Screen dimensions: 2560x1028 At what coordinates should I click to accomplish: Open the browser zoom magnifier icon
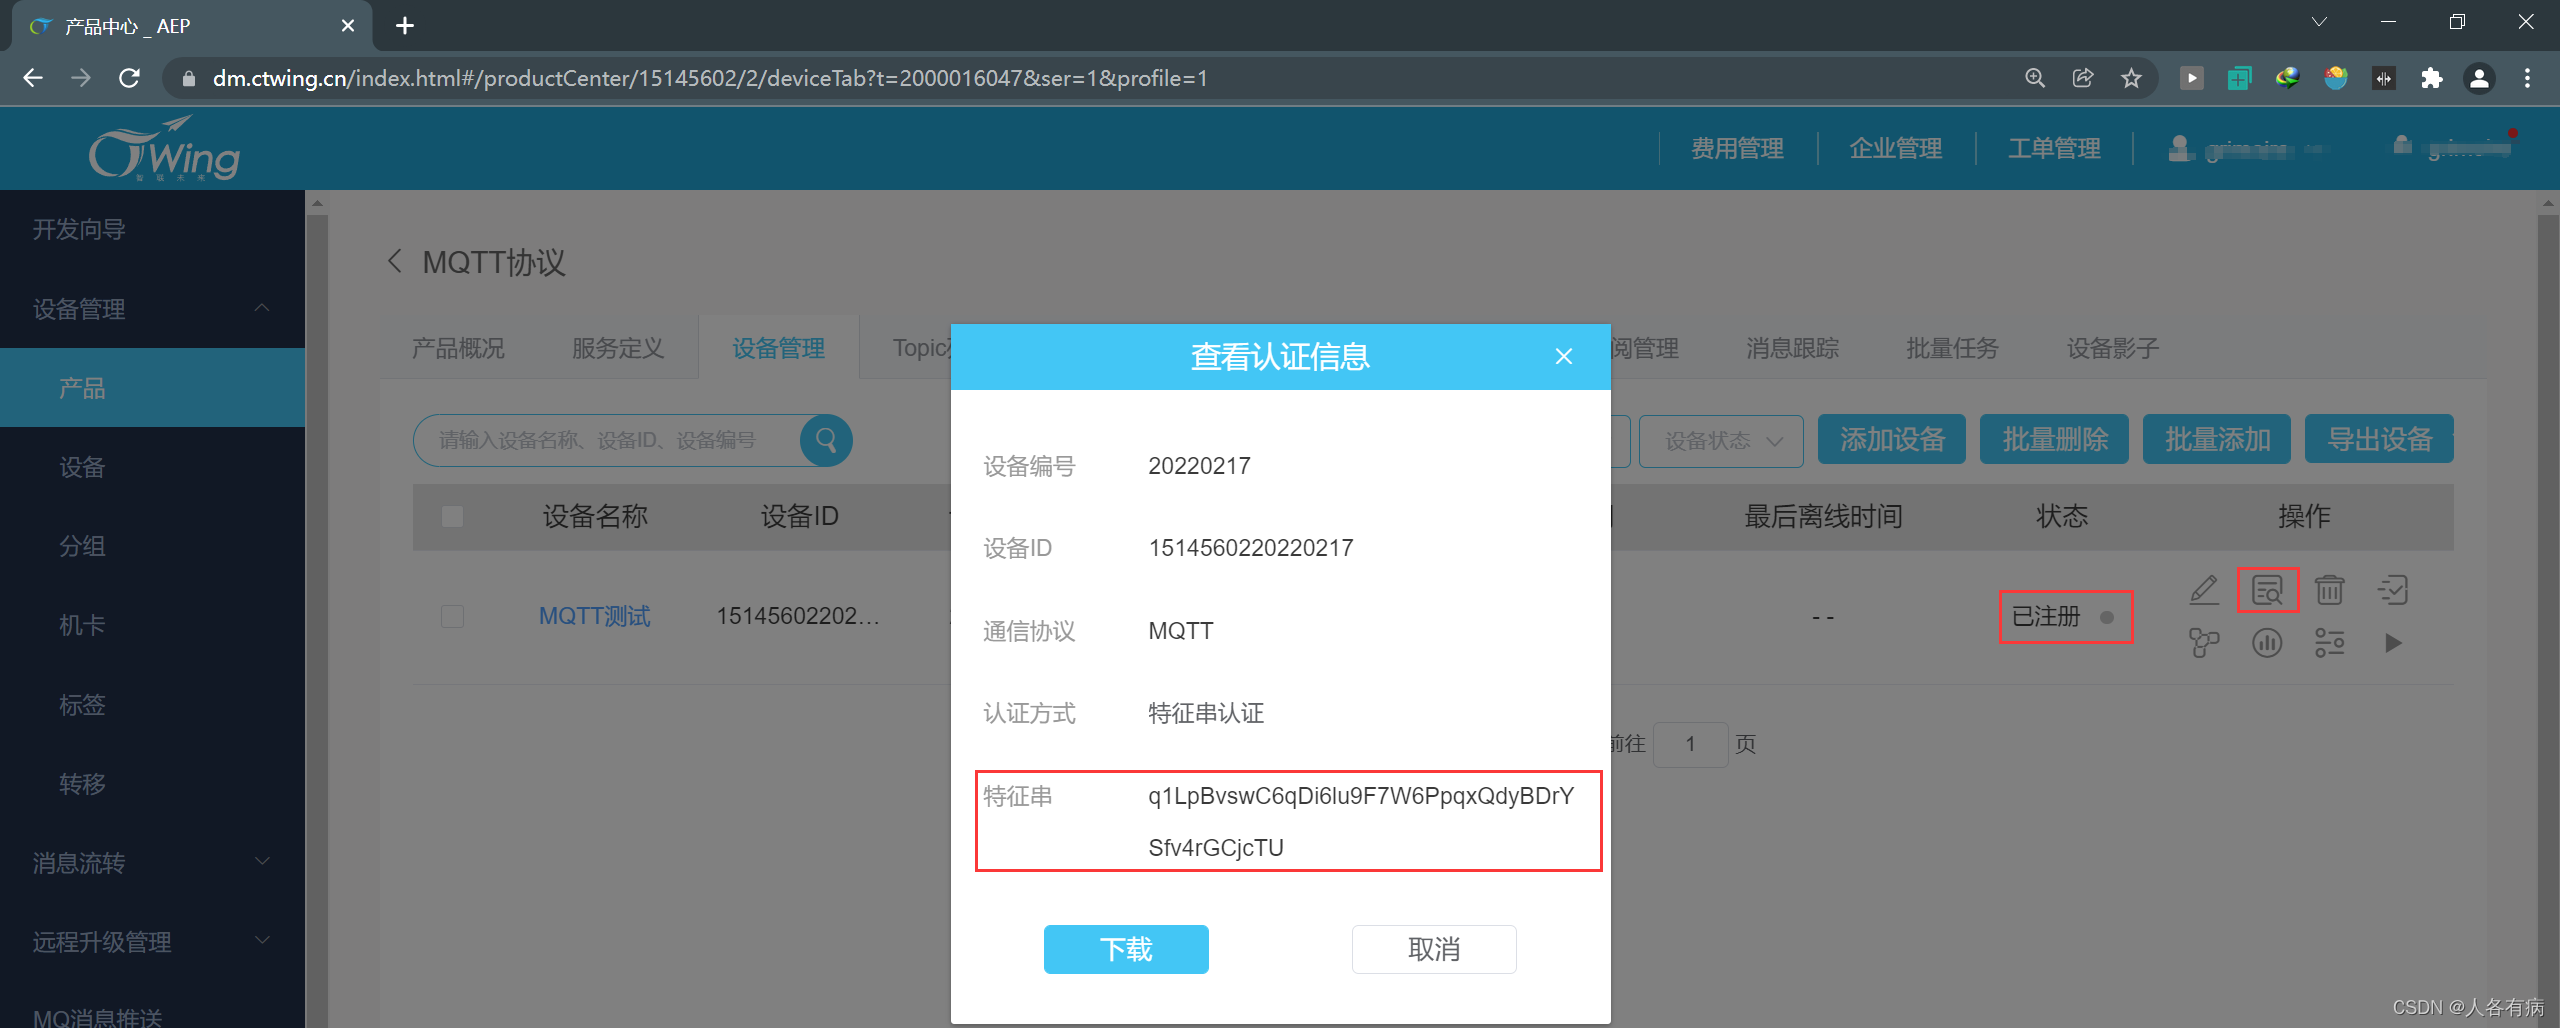2035,78
